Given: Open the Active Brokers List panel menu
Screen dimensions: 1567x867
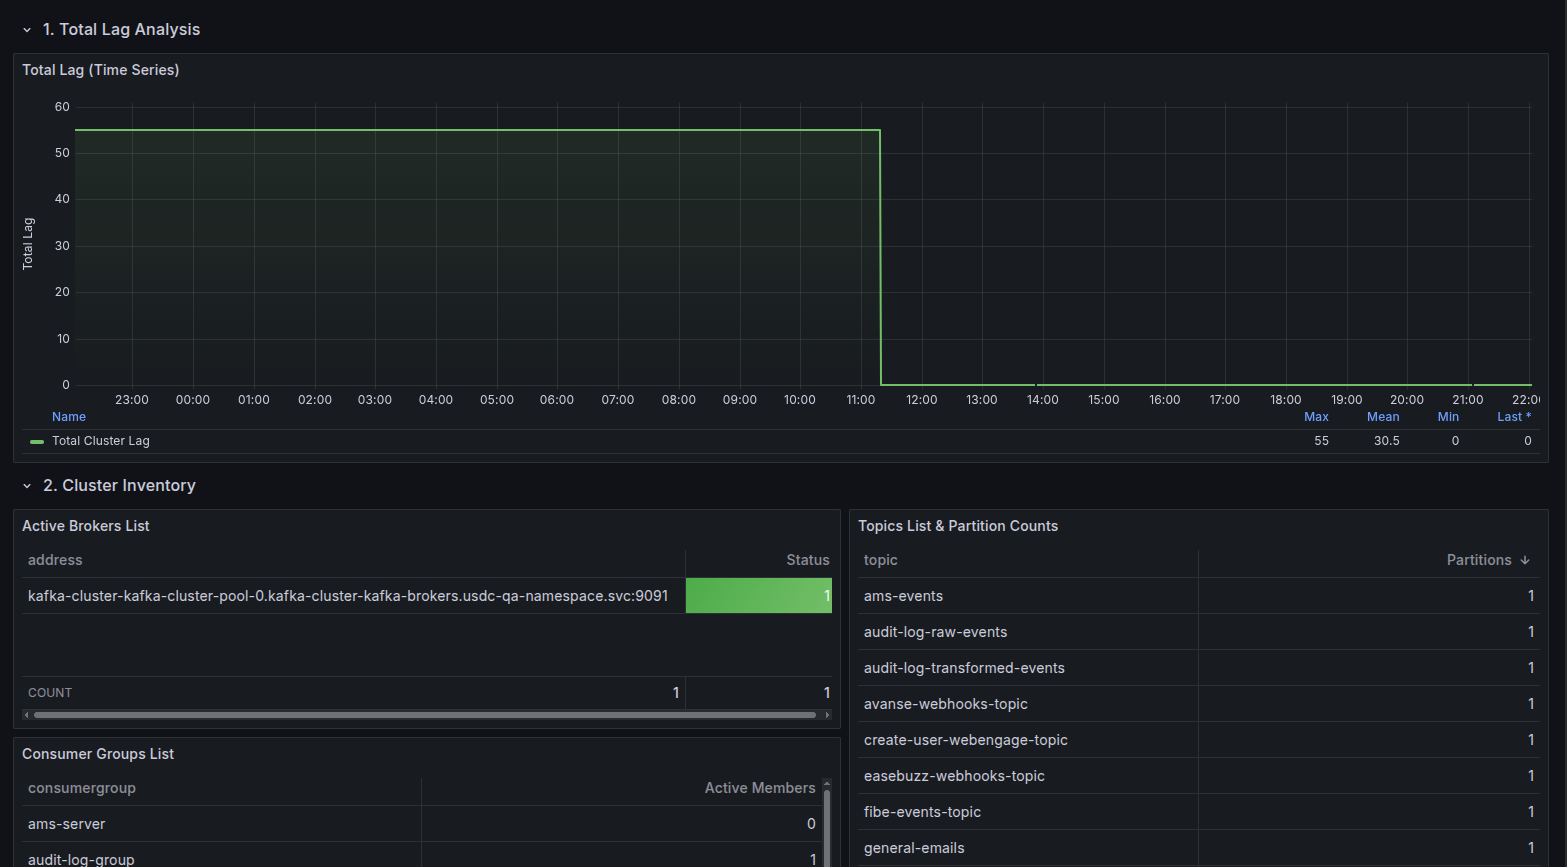Looking at the screenshot, I should coord(86,526).
